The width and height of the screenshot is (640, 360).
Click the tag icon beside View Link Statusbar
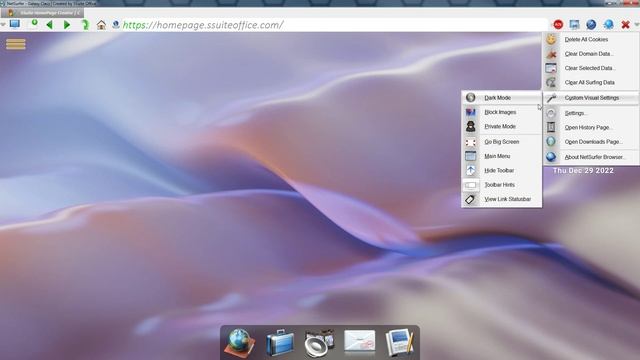coord(470,199)
